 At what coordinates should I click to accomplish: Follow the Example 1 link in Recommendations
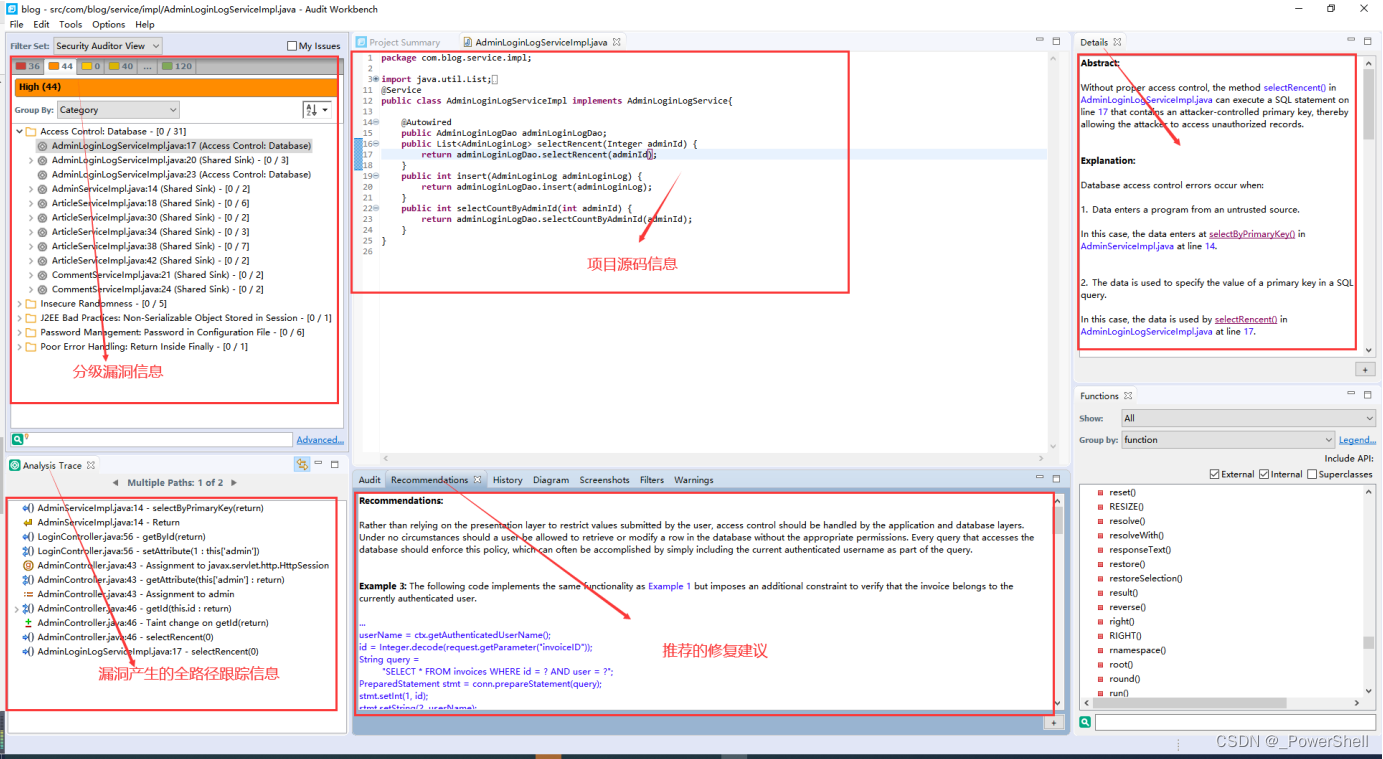(669, 586)
